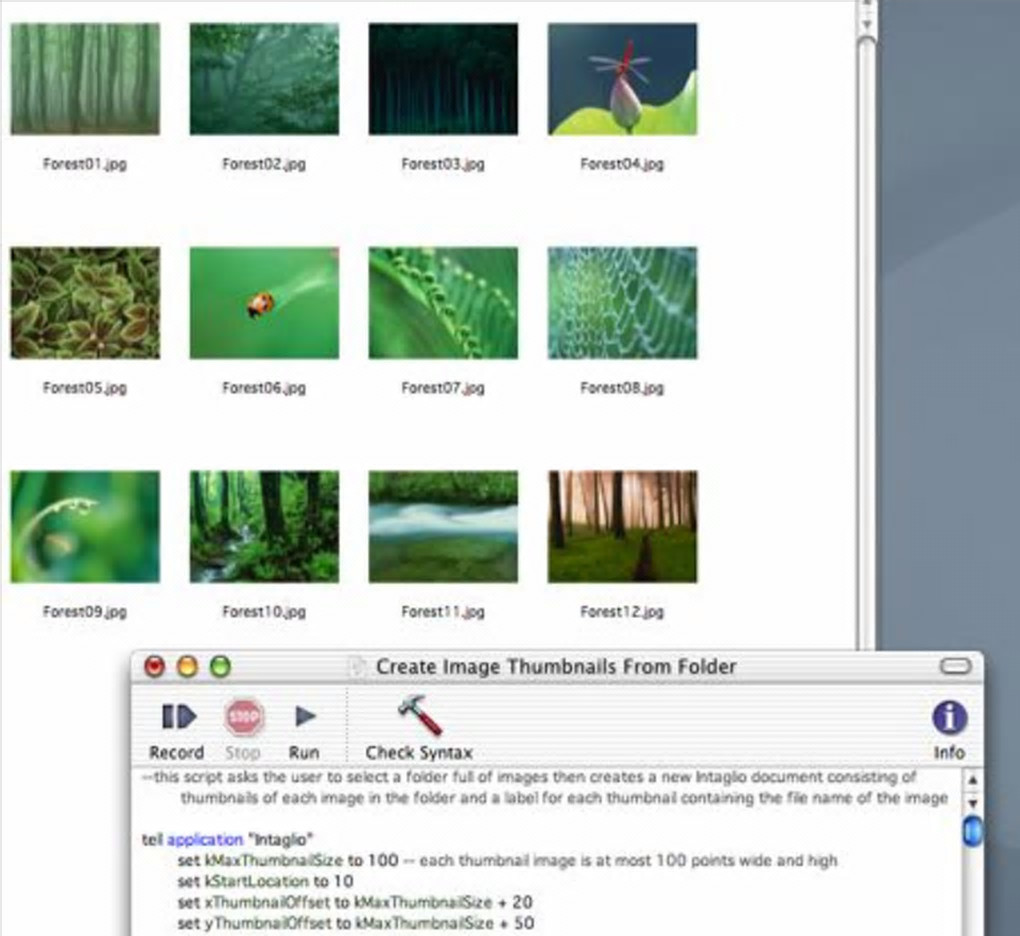Click the image window scrollbar arrow
1020x936 pixels.
[x=866, y=25]
